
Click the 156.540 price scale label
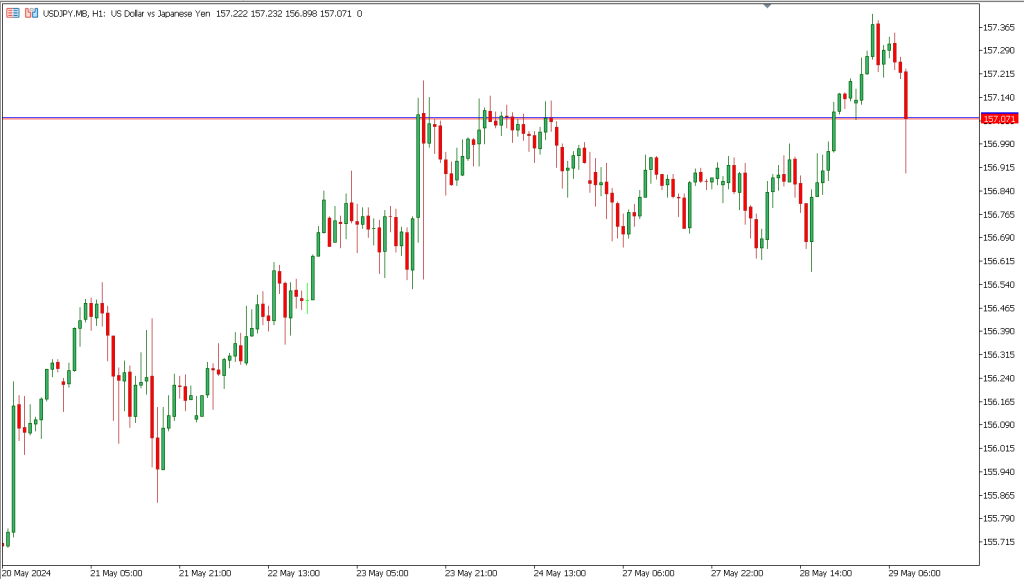pyautogui.click(x=999, y=285)
